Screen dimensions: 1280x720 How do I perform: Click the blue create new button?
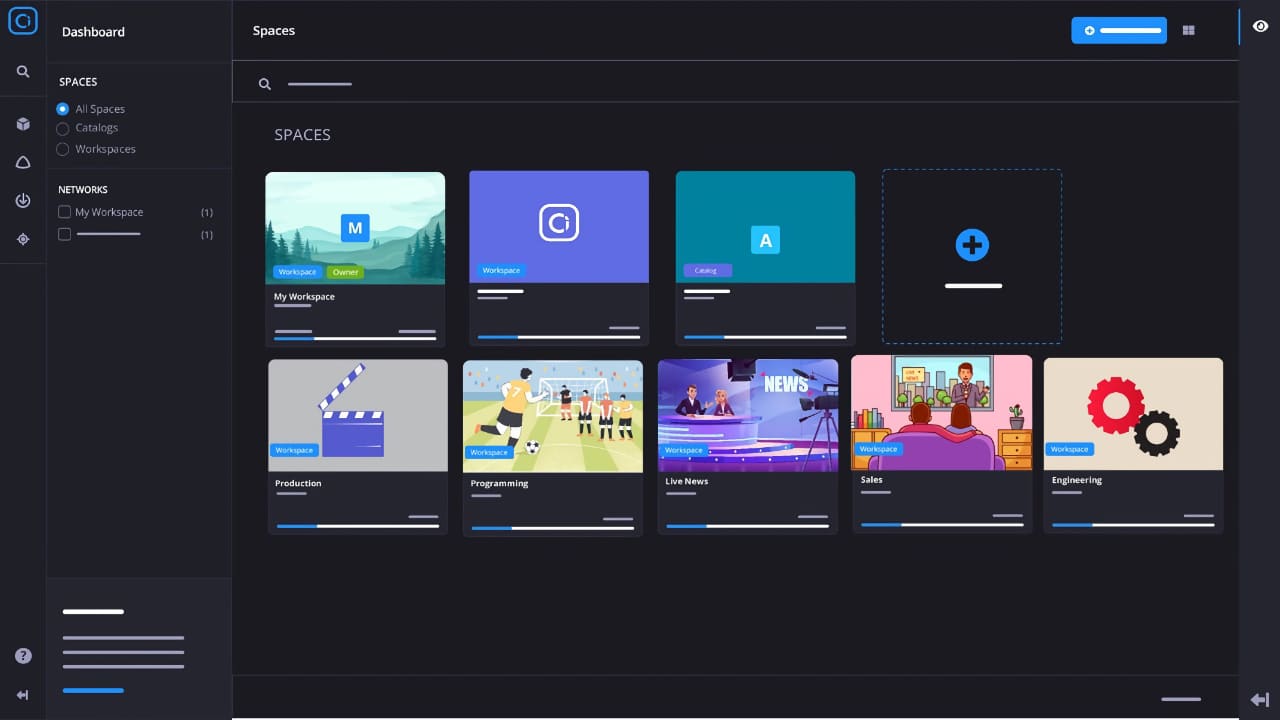click(1118, 30)
